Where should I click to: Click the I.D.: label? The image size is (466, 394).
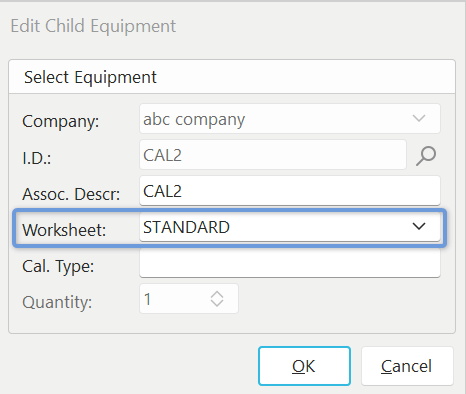coord(37,158)
